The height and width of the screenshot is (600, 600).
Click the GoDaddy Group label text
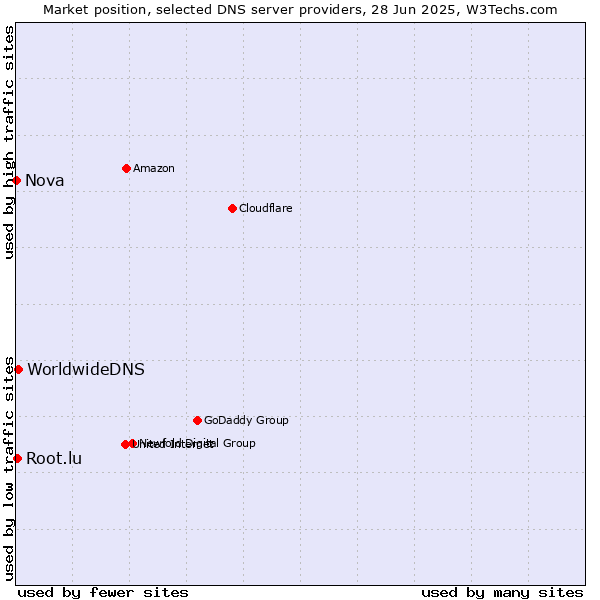(x=246, y=420)
